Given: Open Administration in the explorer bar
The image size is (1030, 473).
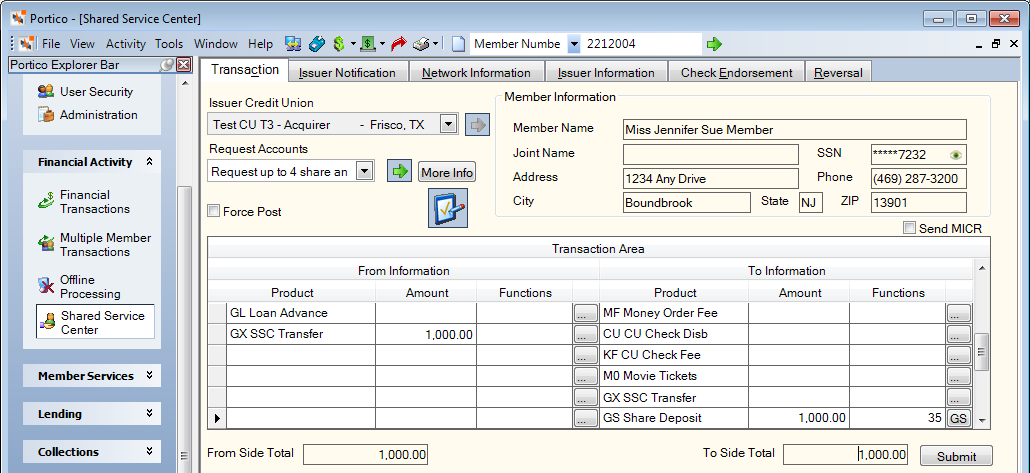Looking at the screenshot, I should pos(87,115).
